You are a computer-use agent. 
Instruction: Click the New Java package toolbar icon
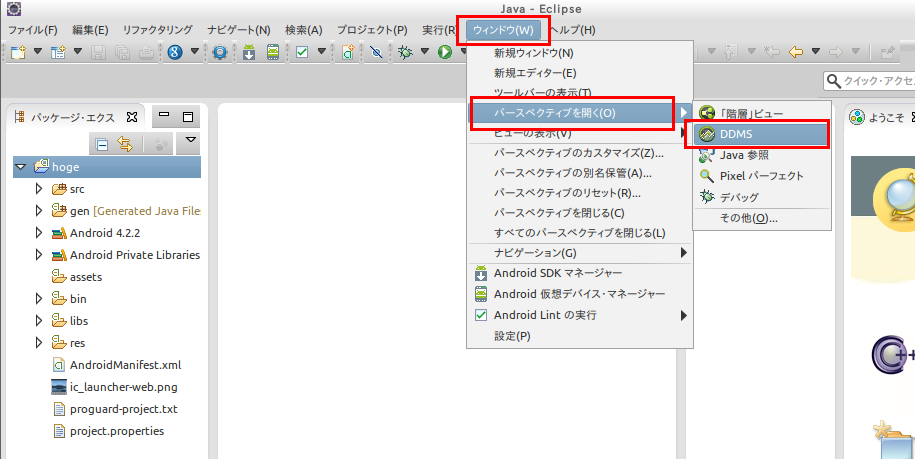coord(58,52)
